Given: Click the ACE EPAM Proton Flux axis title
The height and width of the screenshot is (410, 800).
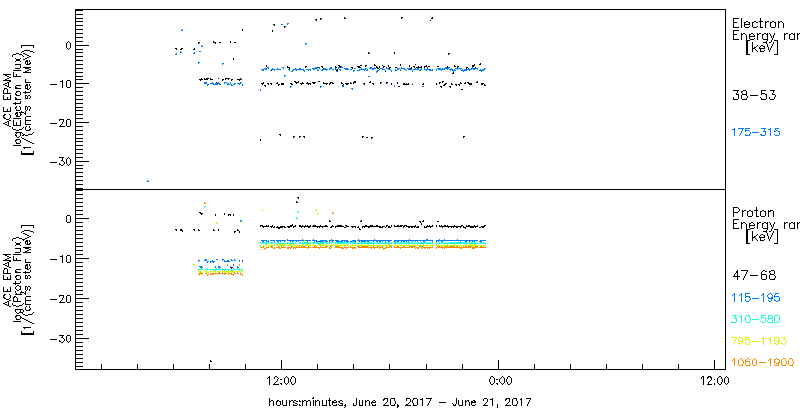Looking at the screenshot, I should [20, 278].
